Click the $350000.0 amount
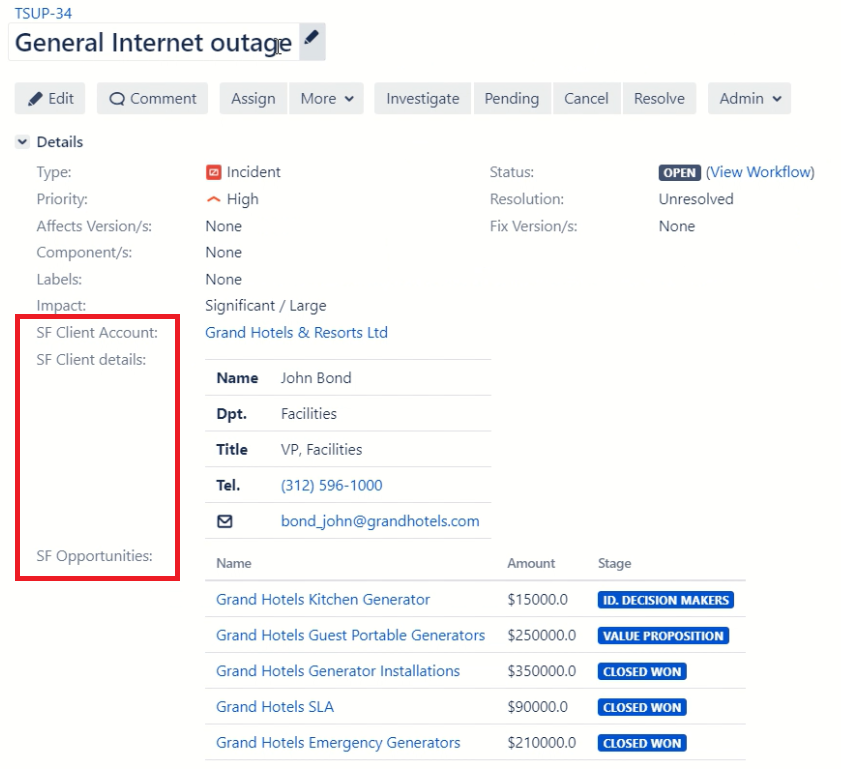 coord(542,671)
